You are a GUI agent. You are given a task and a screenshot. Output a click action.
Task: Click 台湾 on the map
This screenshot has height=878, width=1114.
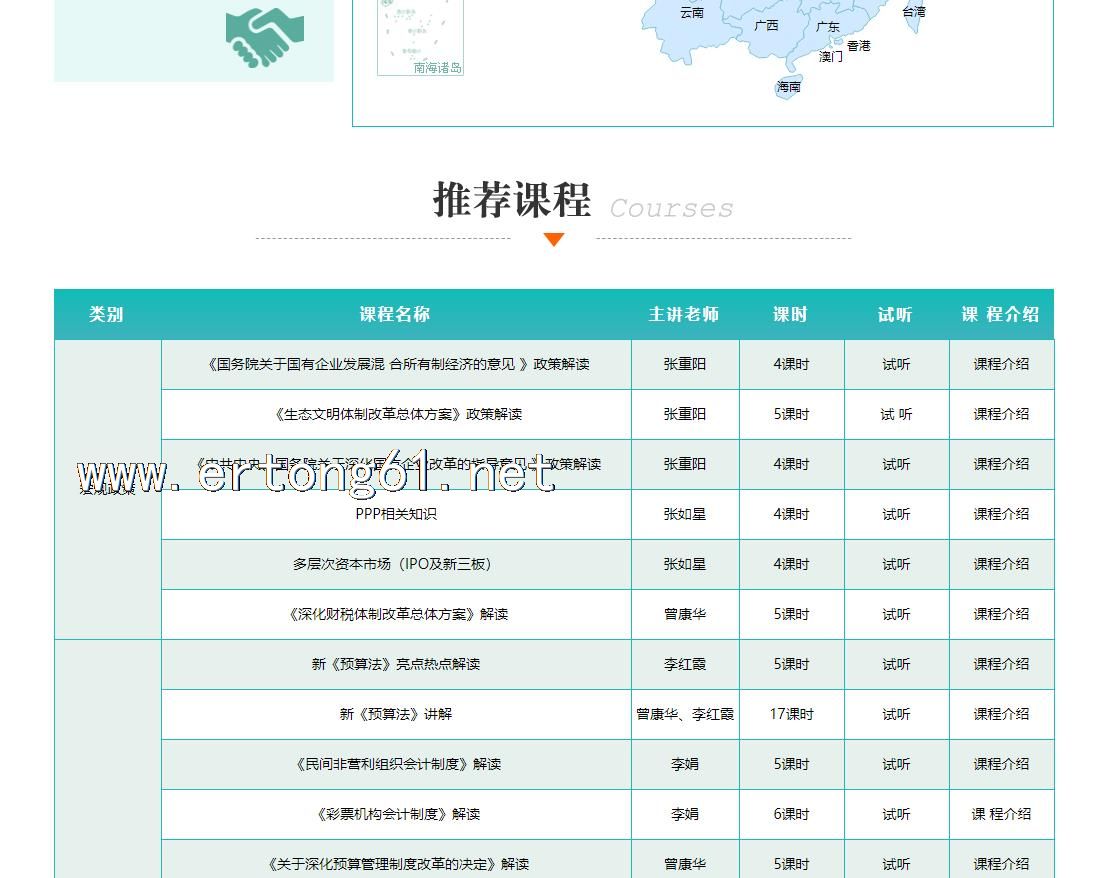click(x=913, y=13)
